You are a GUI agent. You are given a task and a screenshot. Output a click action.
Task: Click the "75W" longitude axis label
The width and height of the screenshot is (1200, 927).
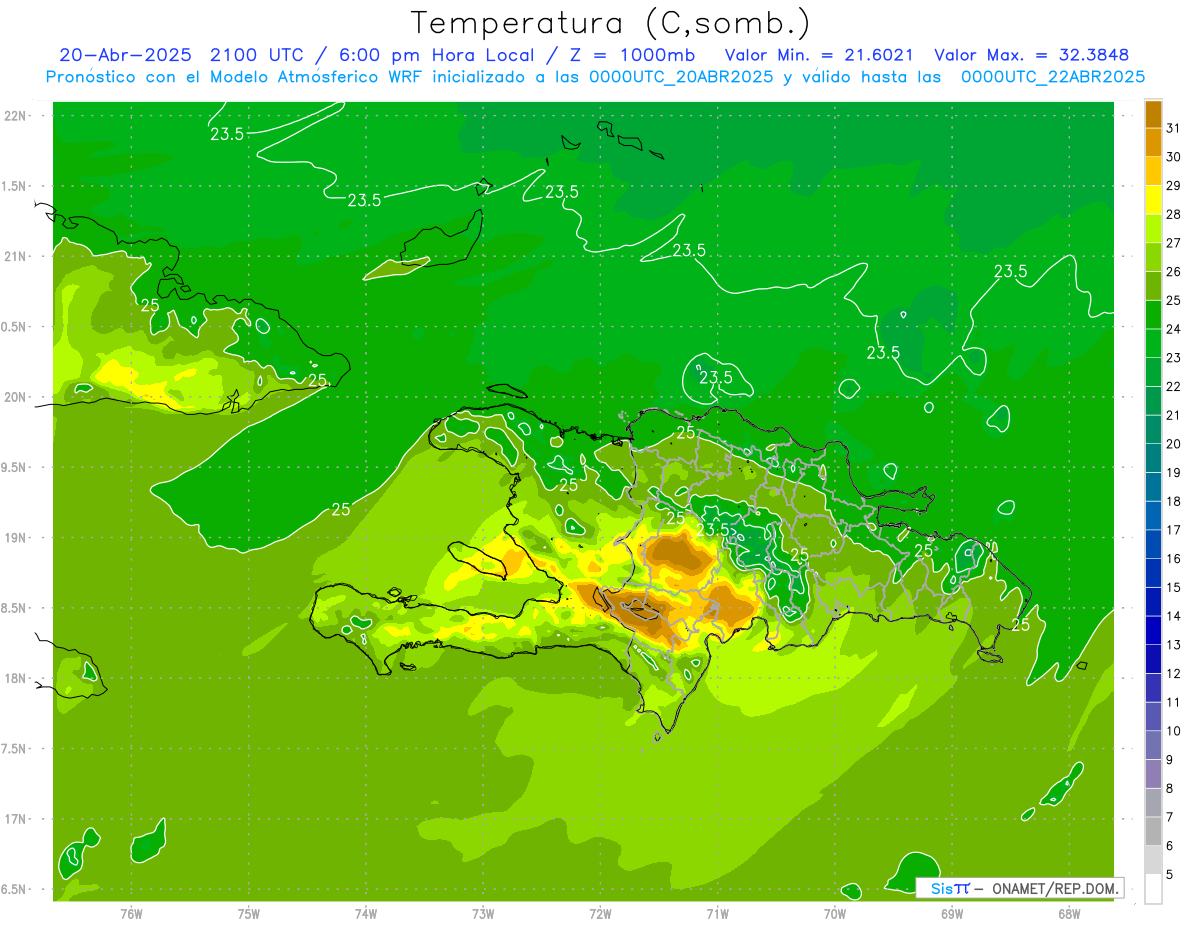[249, 914]
